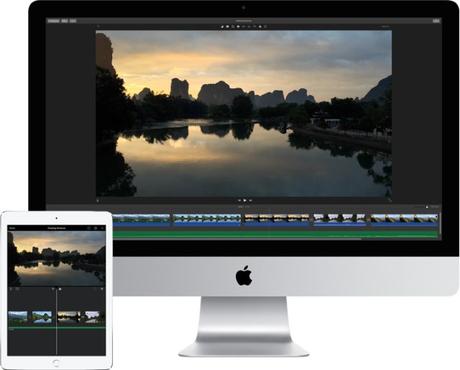Image resolution: width=460 pixels, height=370 pixels.
Task: Open the crop adjustment above the iMac viewer
Action: pyautogui.click(x=233, y=26)
